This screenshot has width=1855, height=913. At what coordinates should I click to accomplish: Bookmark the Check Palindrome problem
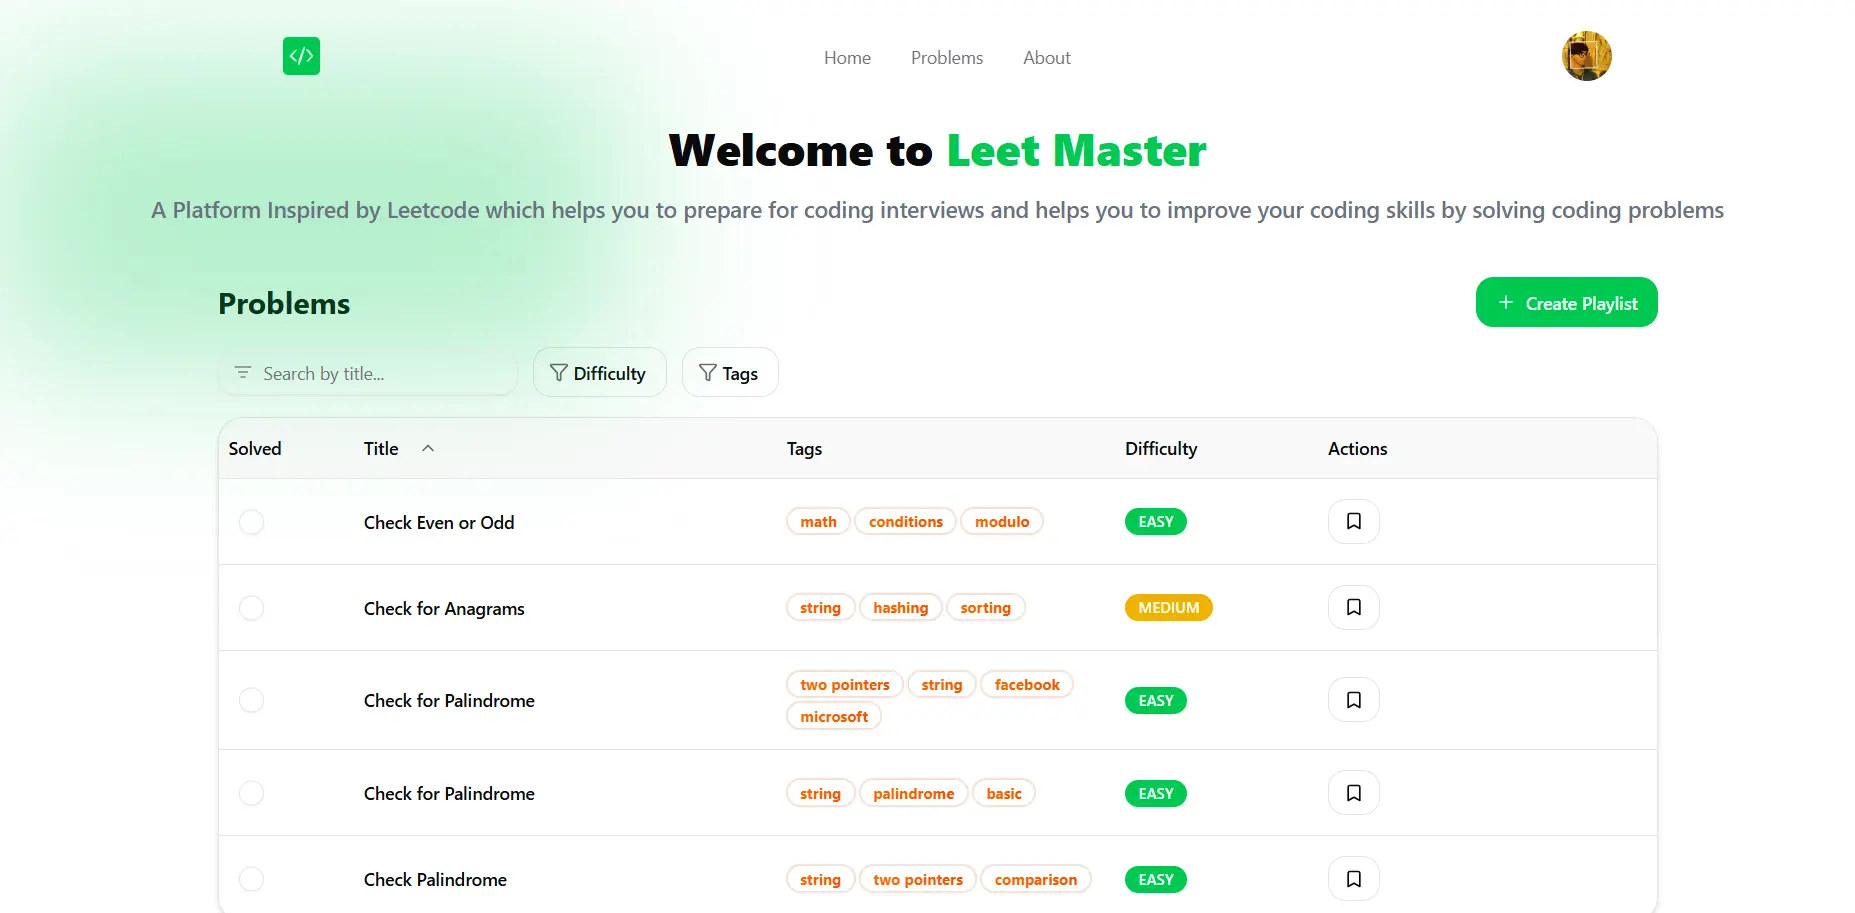pyautogui.click(x=1353, y=879)
